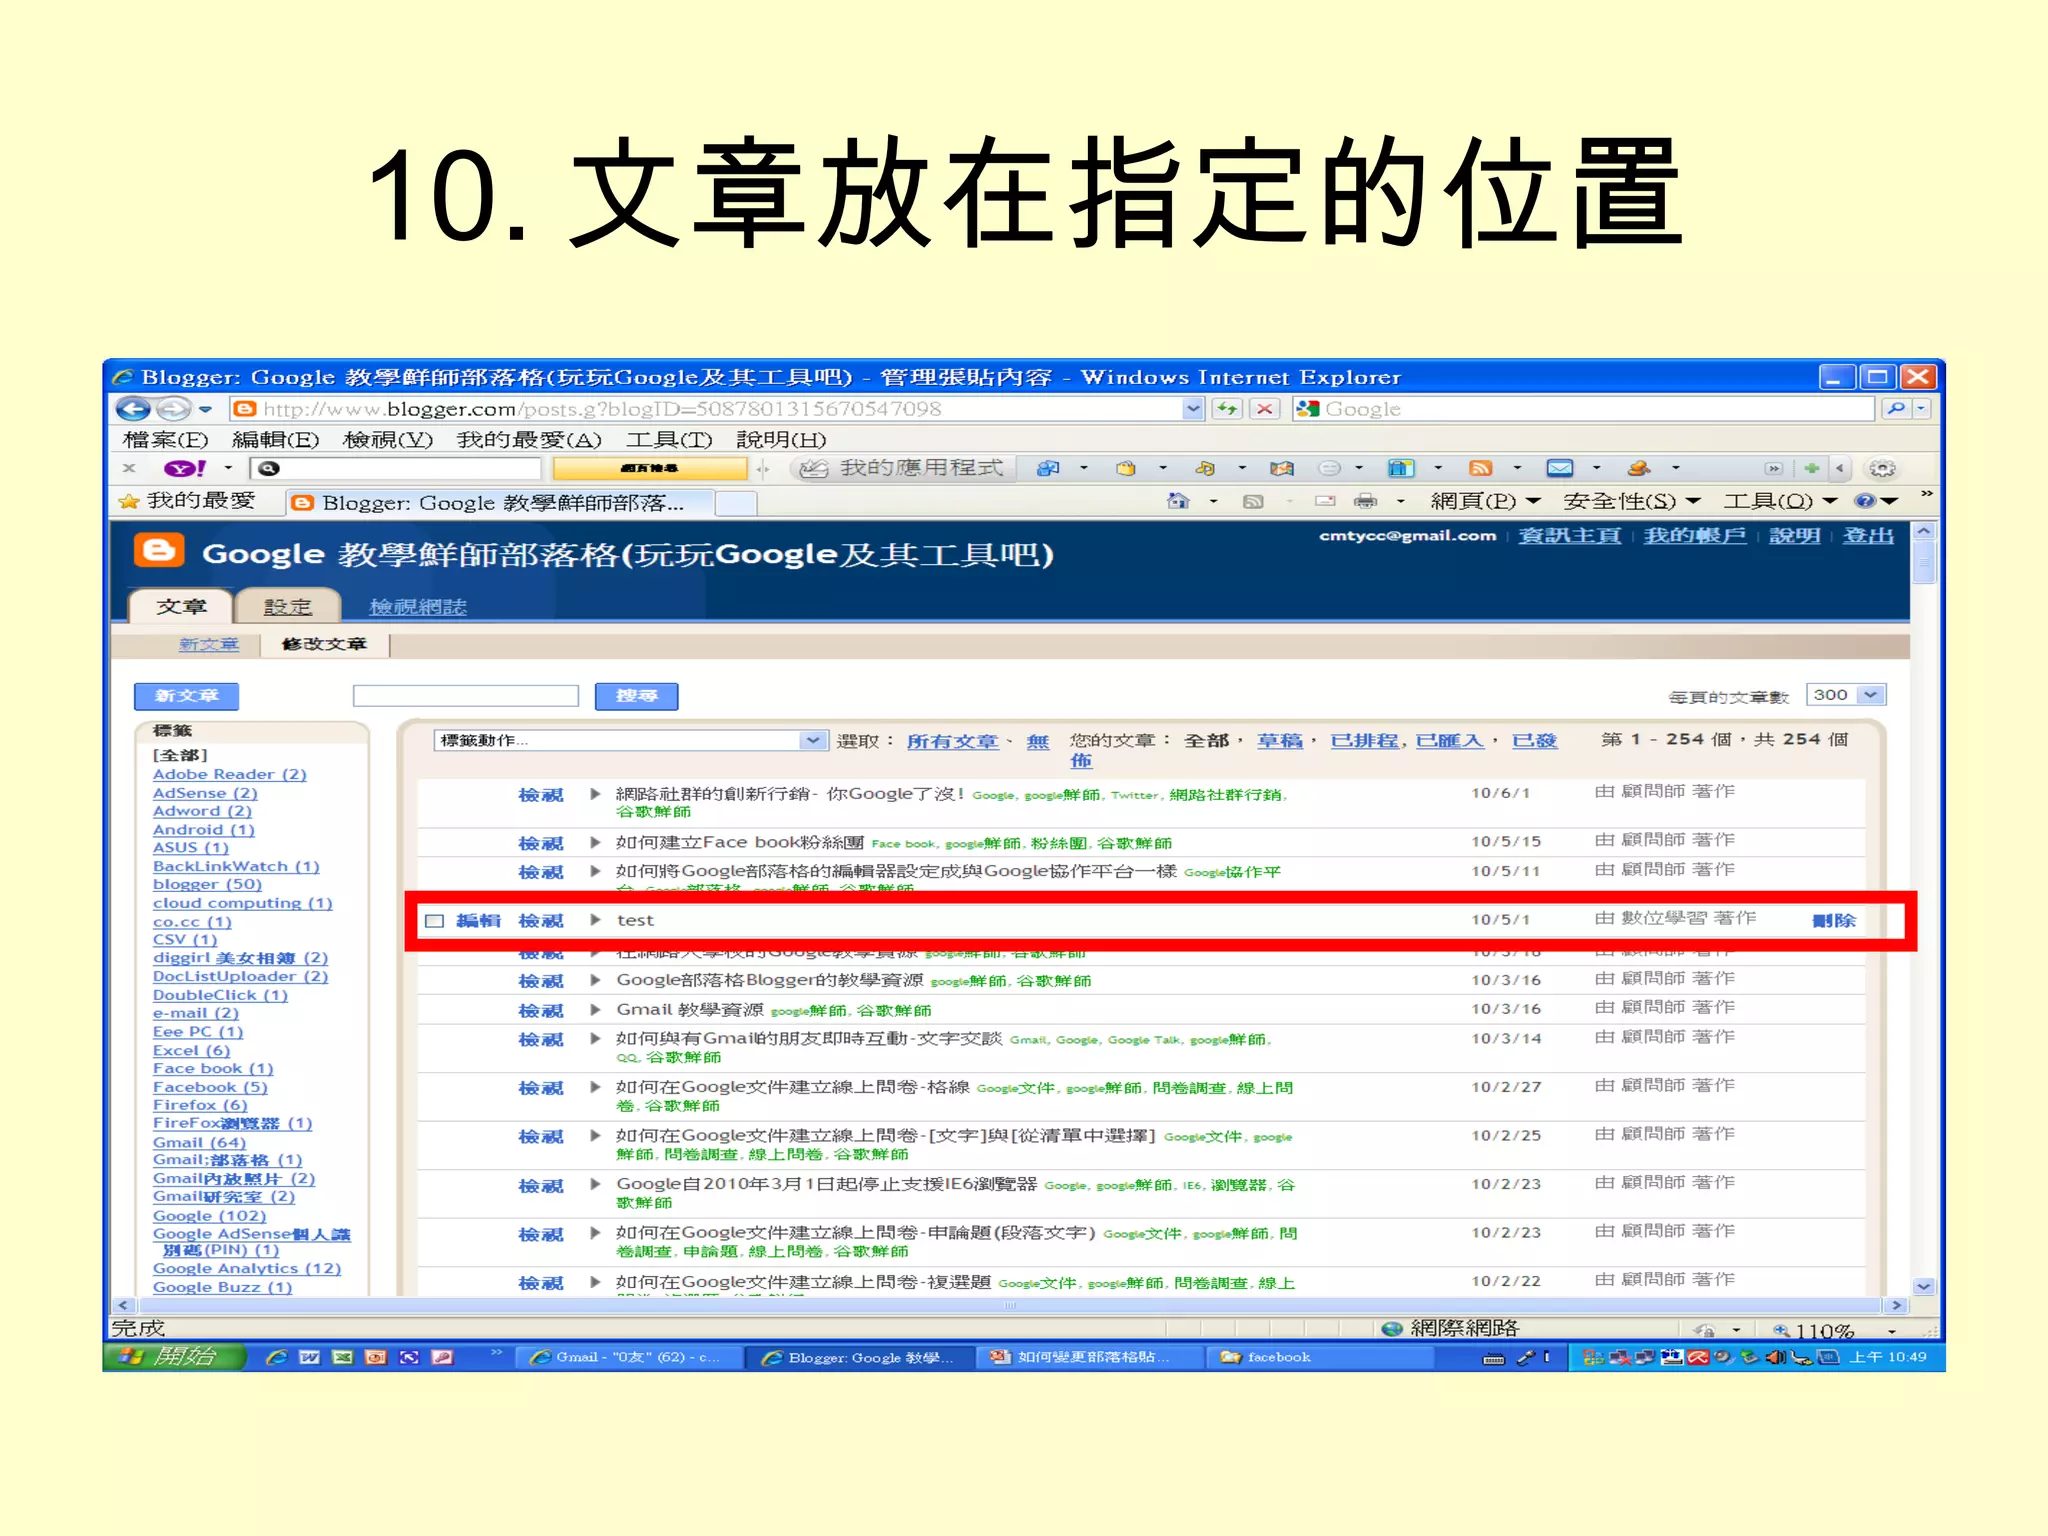Go back with the IE Back arrow

[x=133, y=409]
